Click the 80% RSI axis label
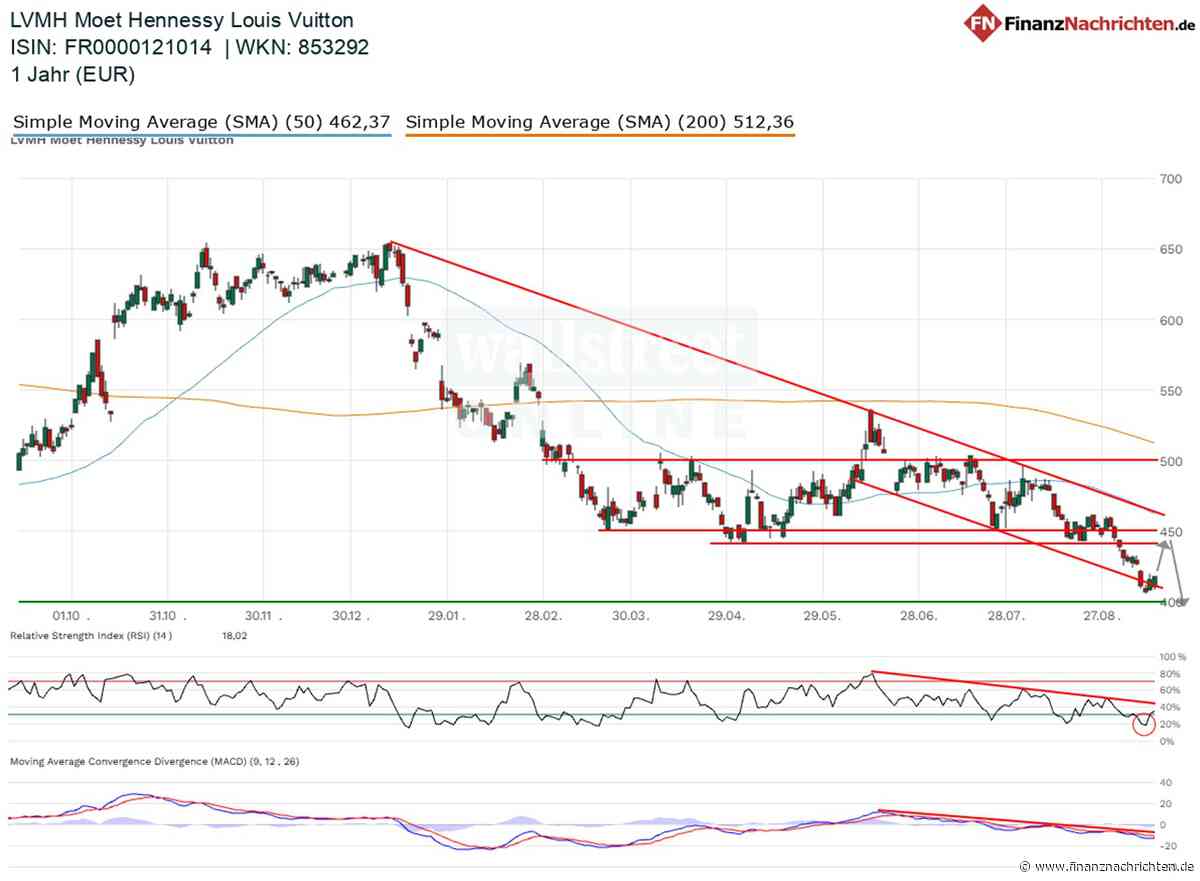The image size is (1200, 881). coord(1170,674)
